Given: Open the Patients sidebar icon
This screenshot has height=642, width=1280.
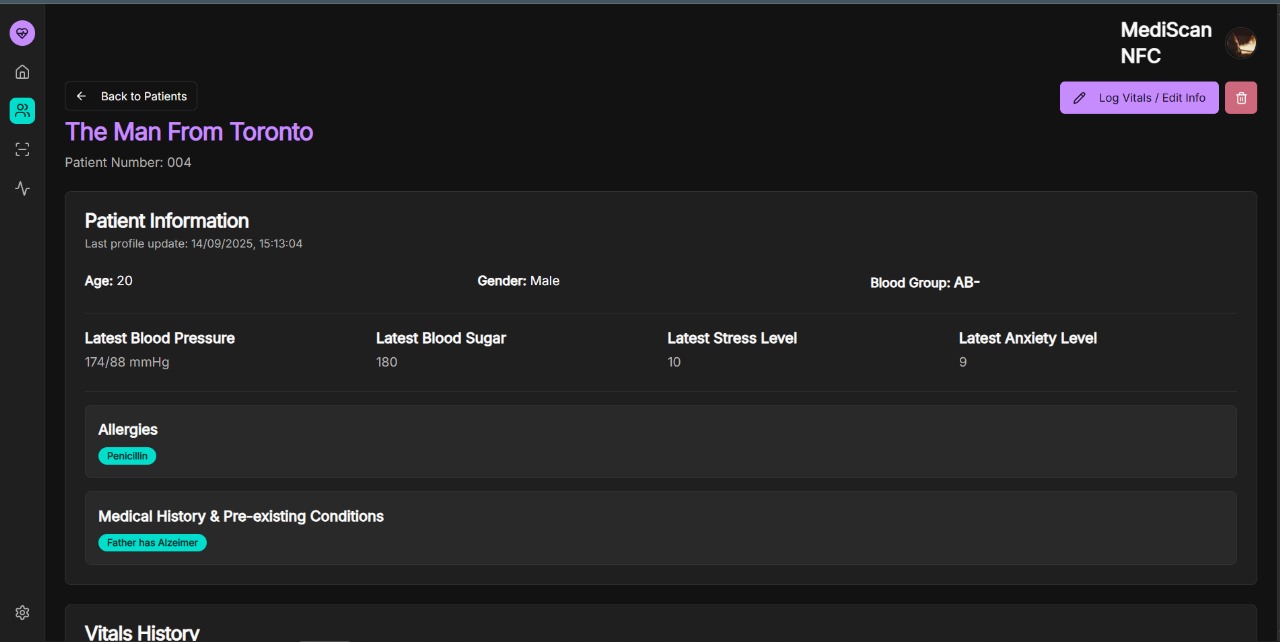Looking at the screenshot, I should (22, 110).
